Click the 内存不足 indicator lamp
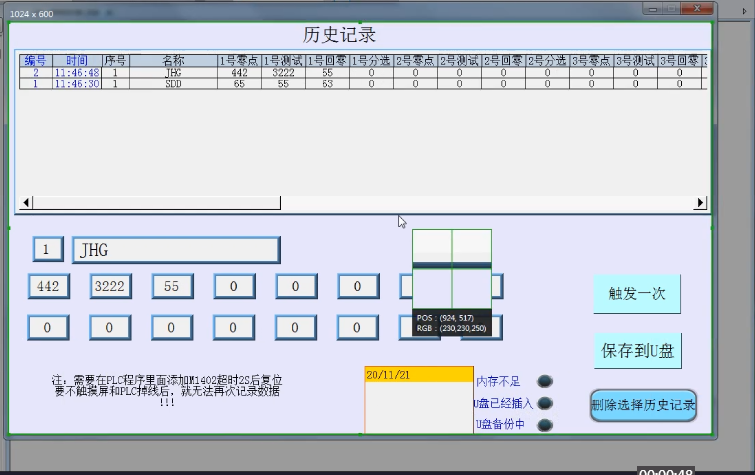The width and height of the screenshot is (755, 475). tap(545, 381)
